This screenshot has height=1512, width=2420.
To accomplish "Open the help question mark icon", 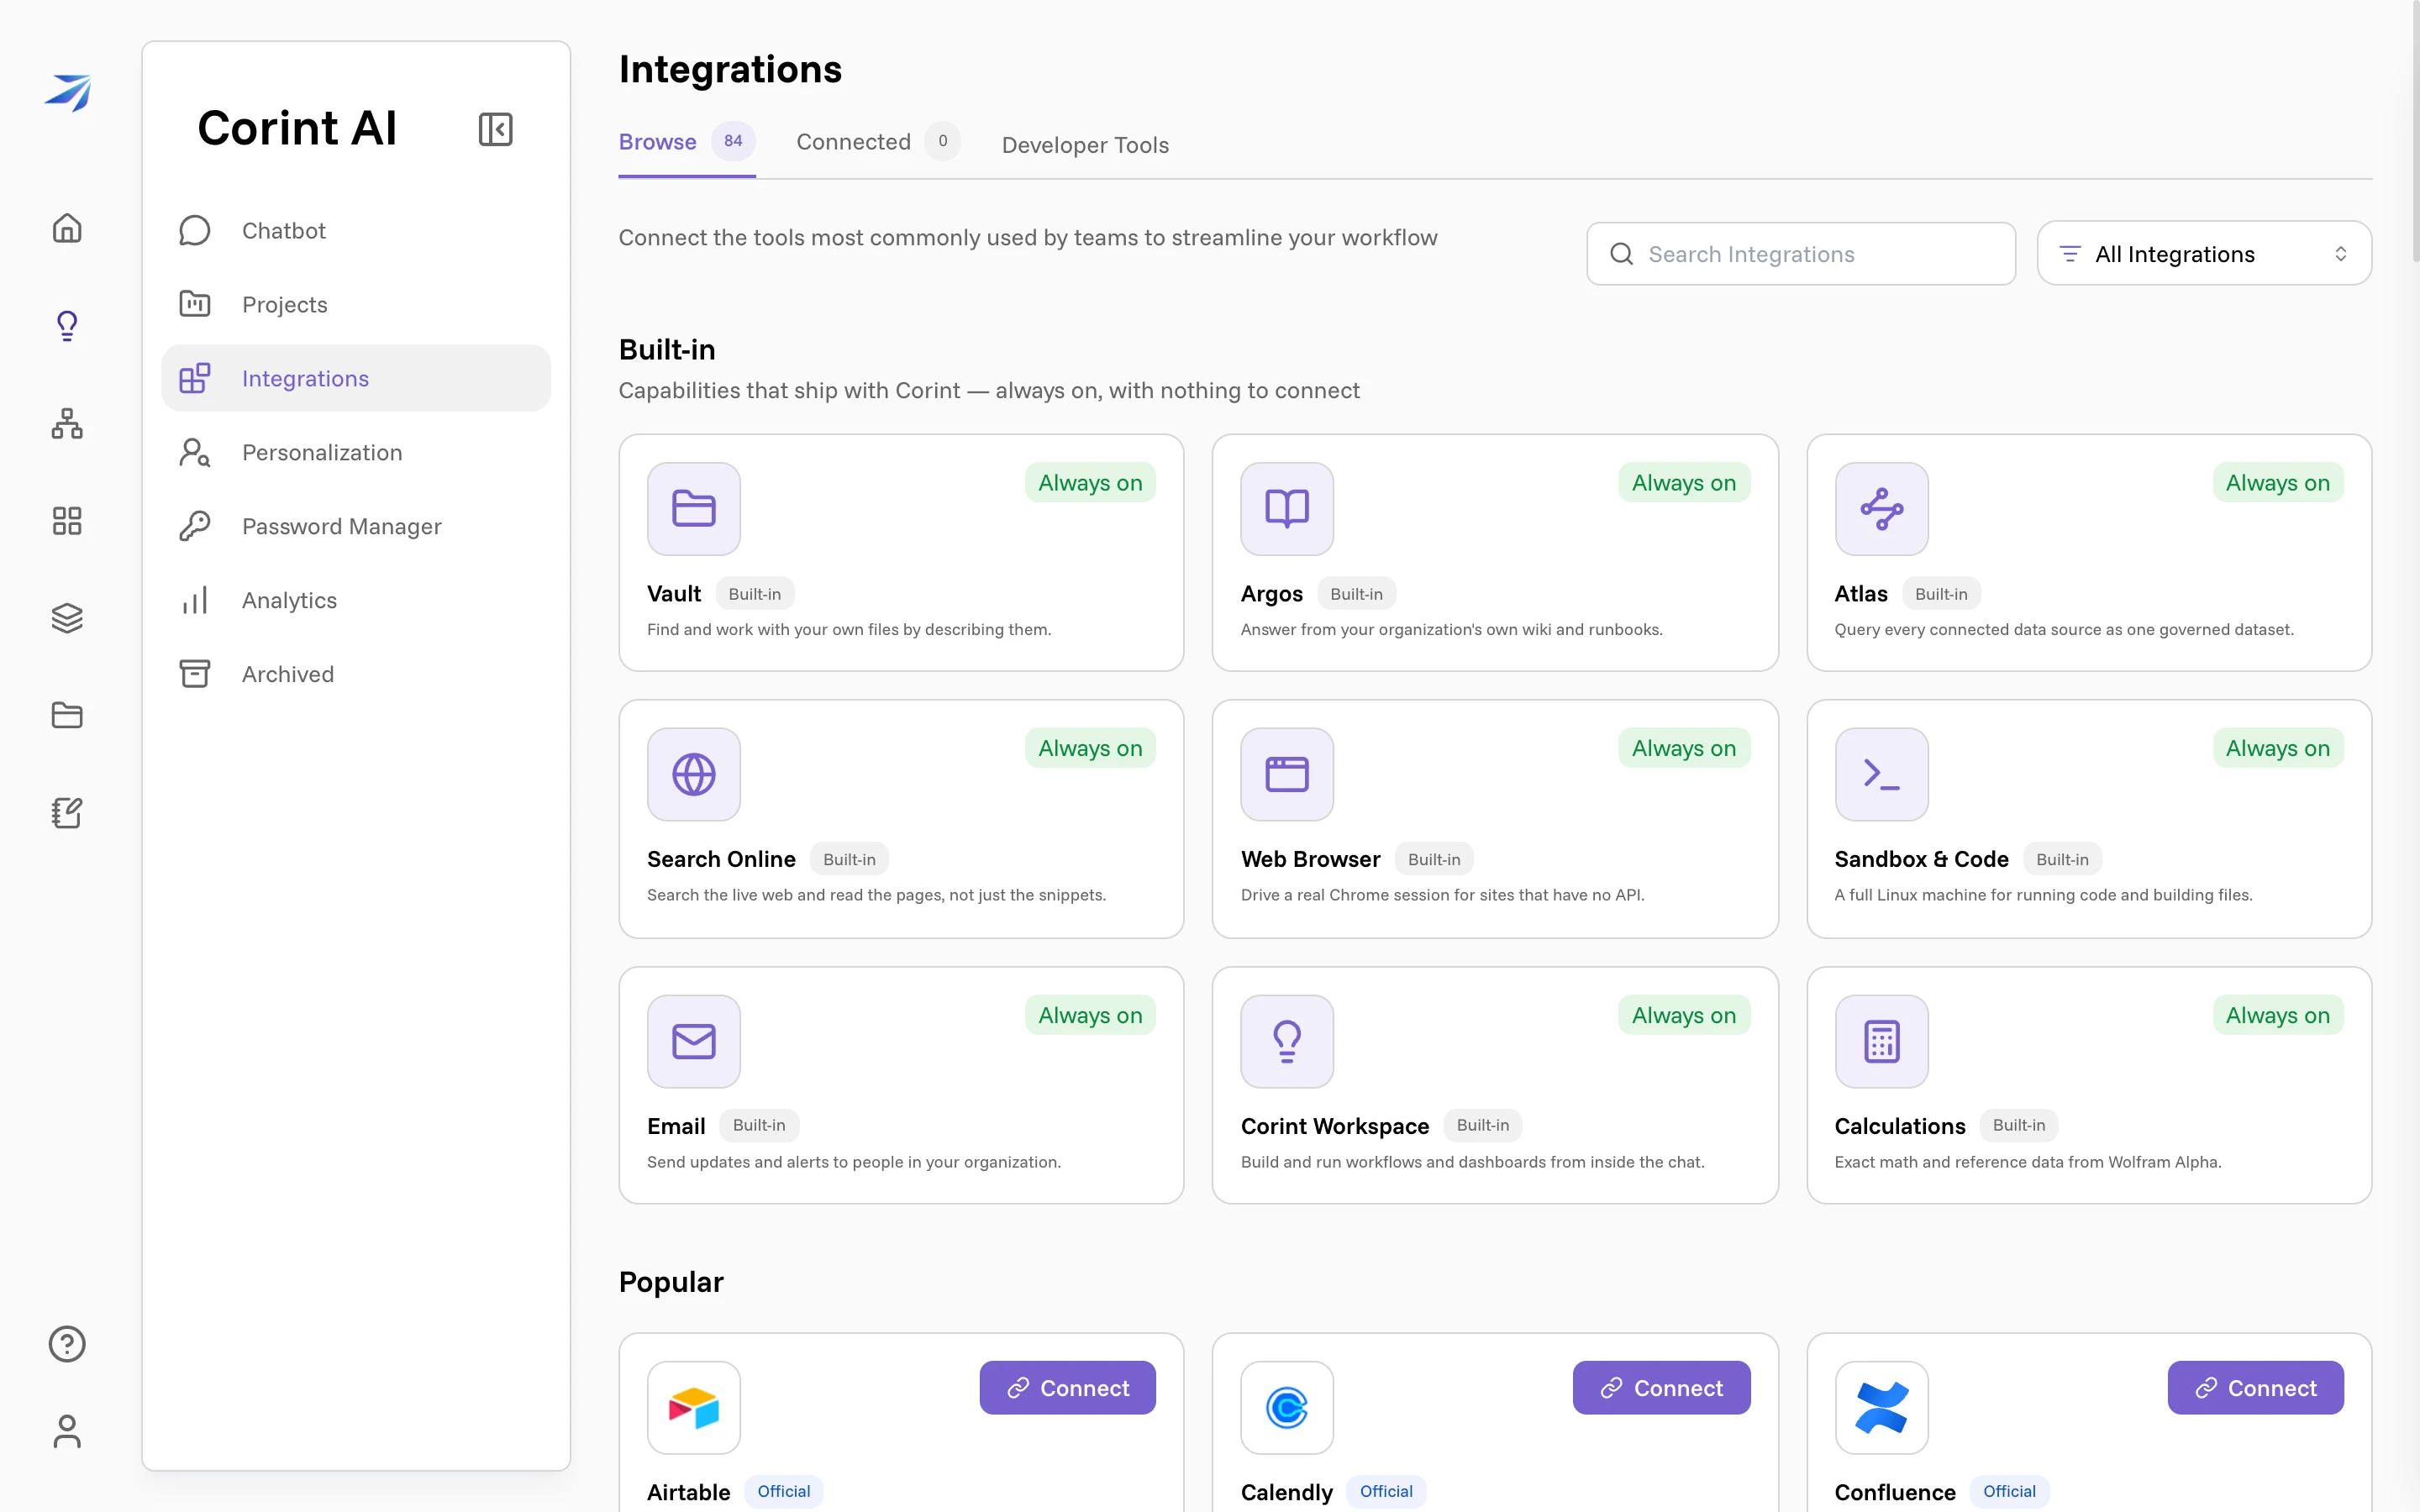I will tap(67, 1343).
